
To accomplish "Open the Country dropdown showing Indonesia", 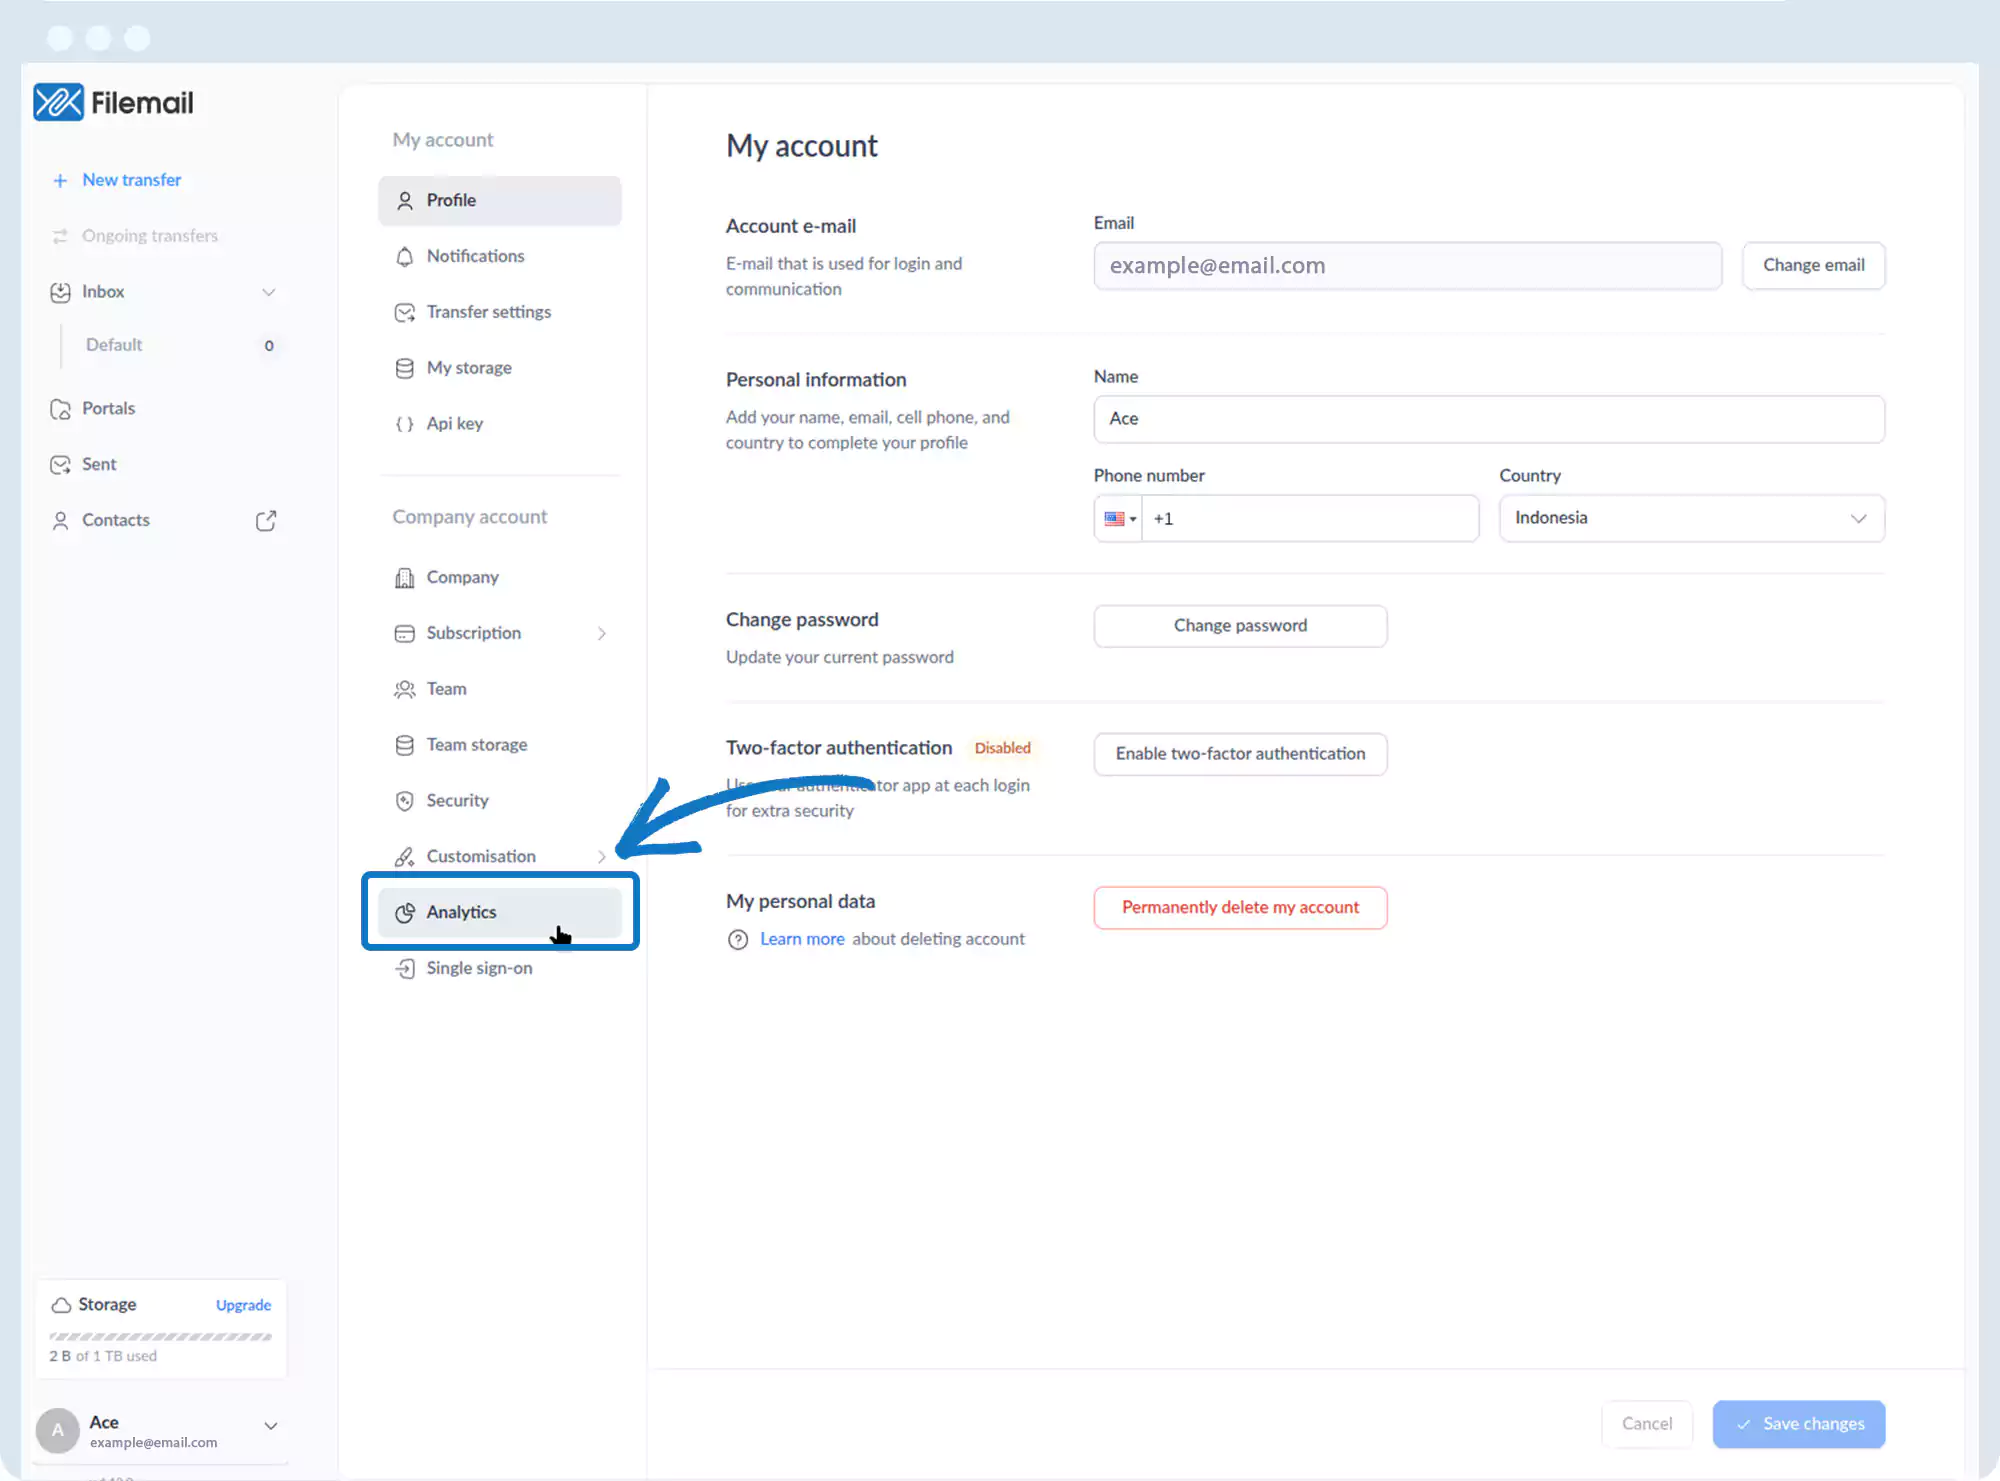I will pos(1691,518).
